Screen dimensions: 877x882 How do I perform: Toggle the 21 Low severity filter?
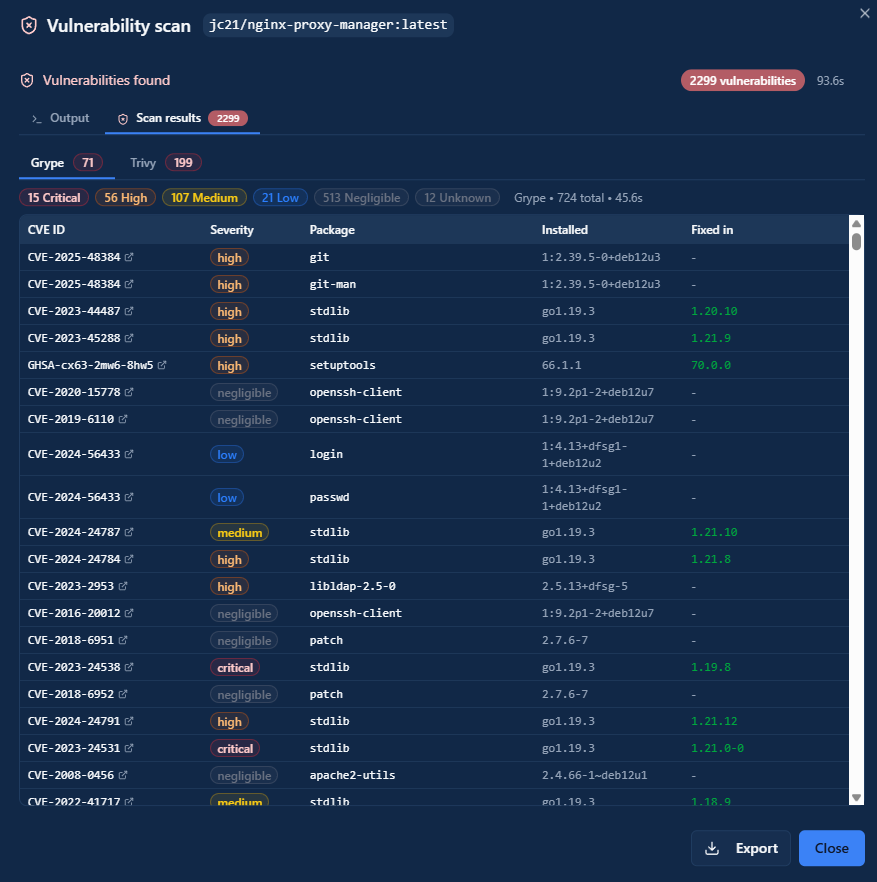pos(280,198)
